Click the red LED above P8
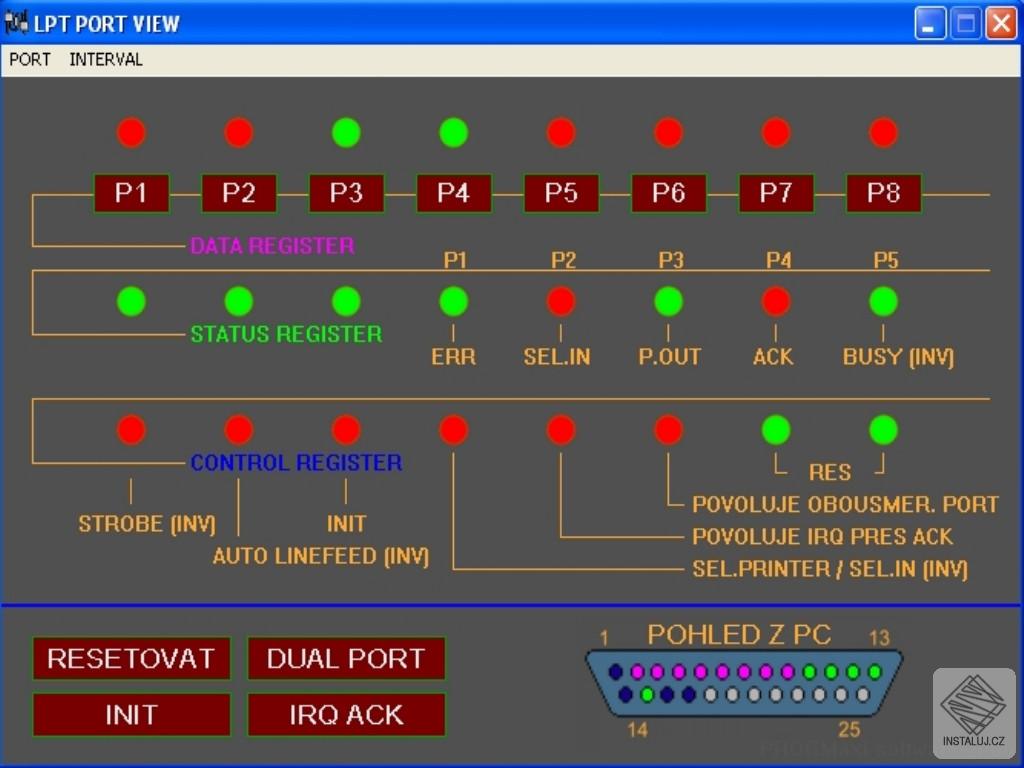 pos(884,133)
